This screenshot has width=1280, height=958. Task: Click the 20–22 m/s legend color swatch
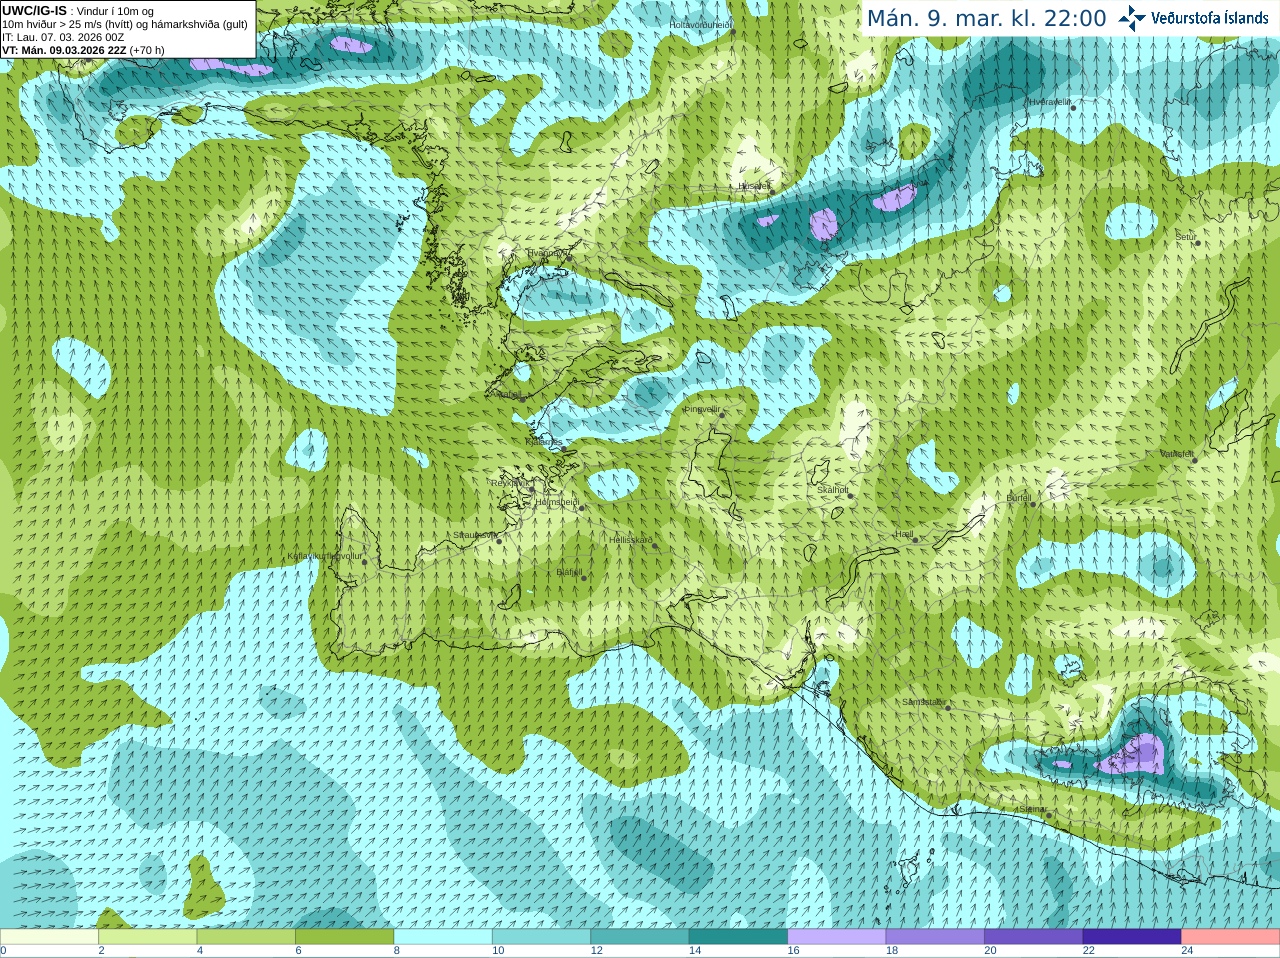click(1034, 937)
